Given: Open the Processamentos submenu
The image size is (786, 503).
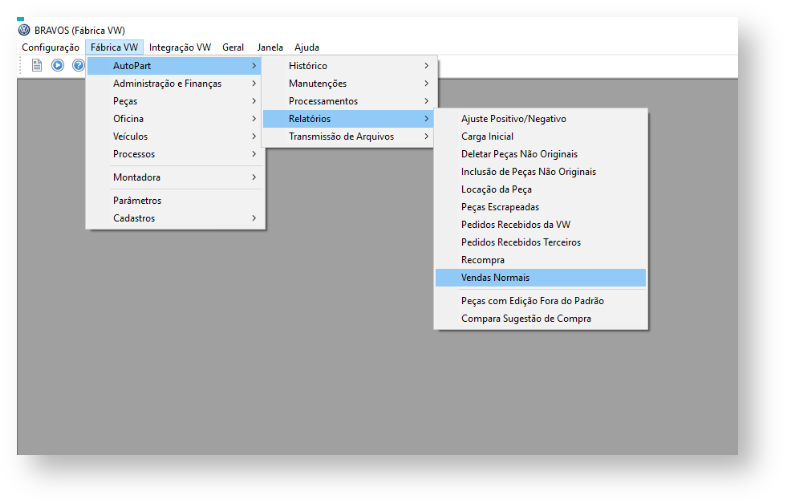Looking at the screenshot, I should [349, 101].
